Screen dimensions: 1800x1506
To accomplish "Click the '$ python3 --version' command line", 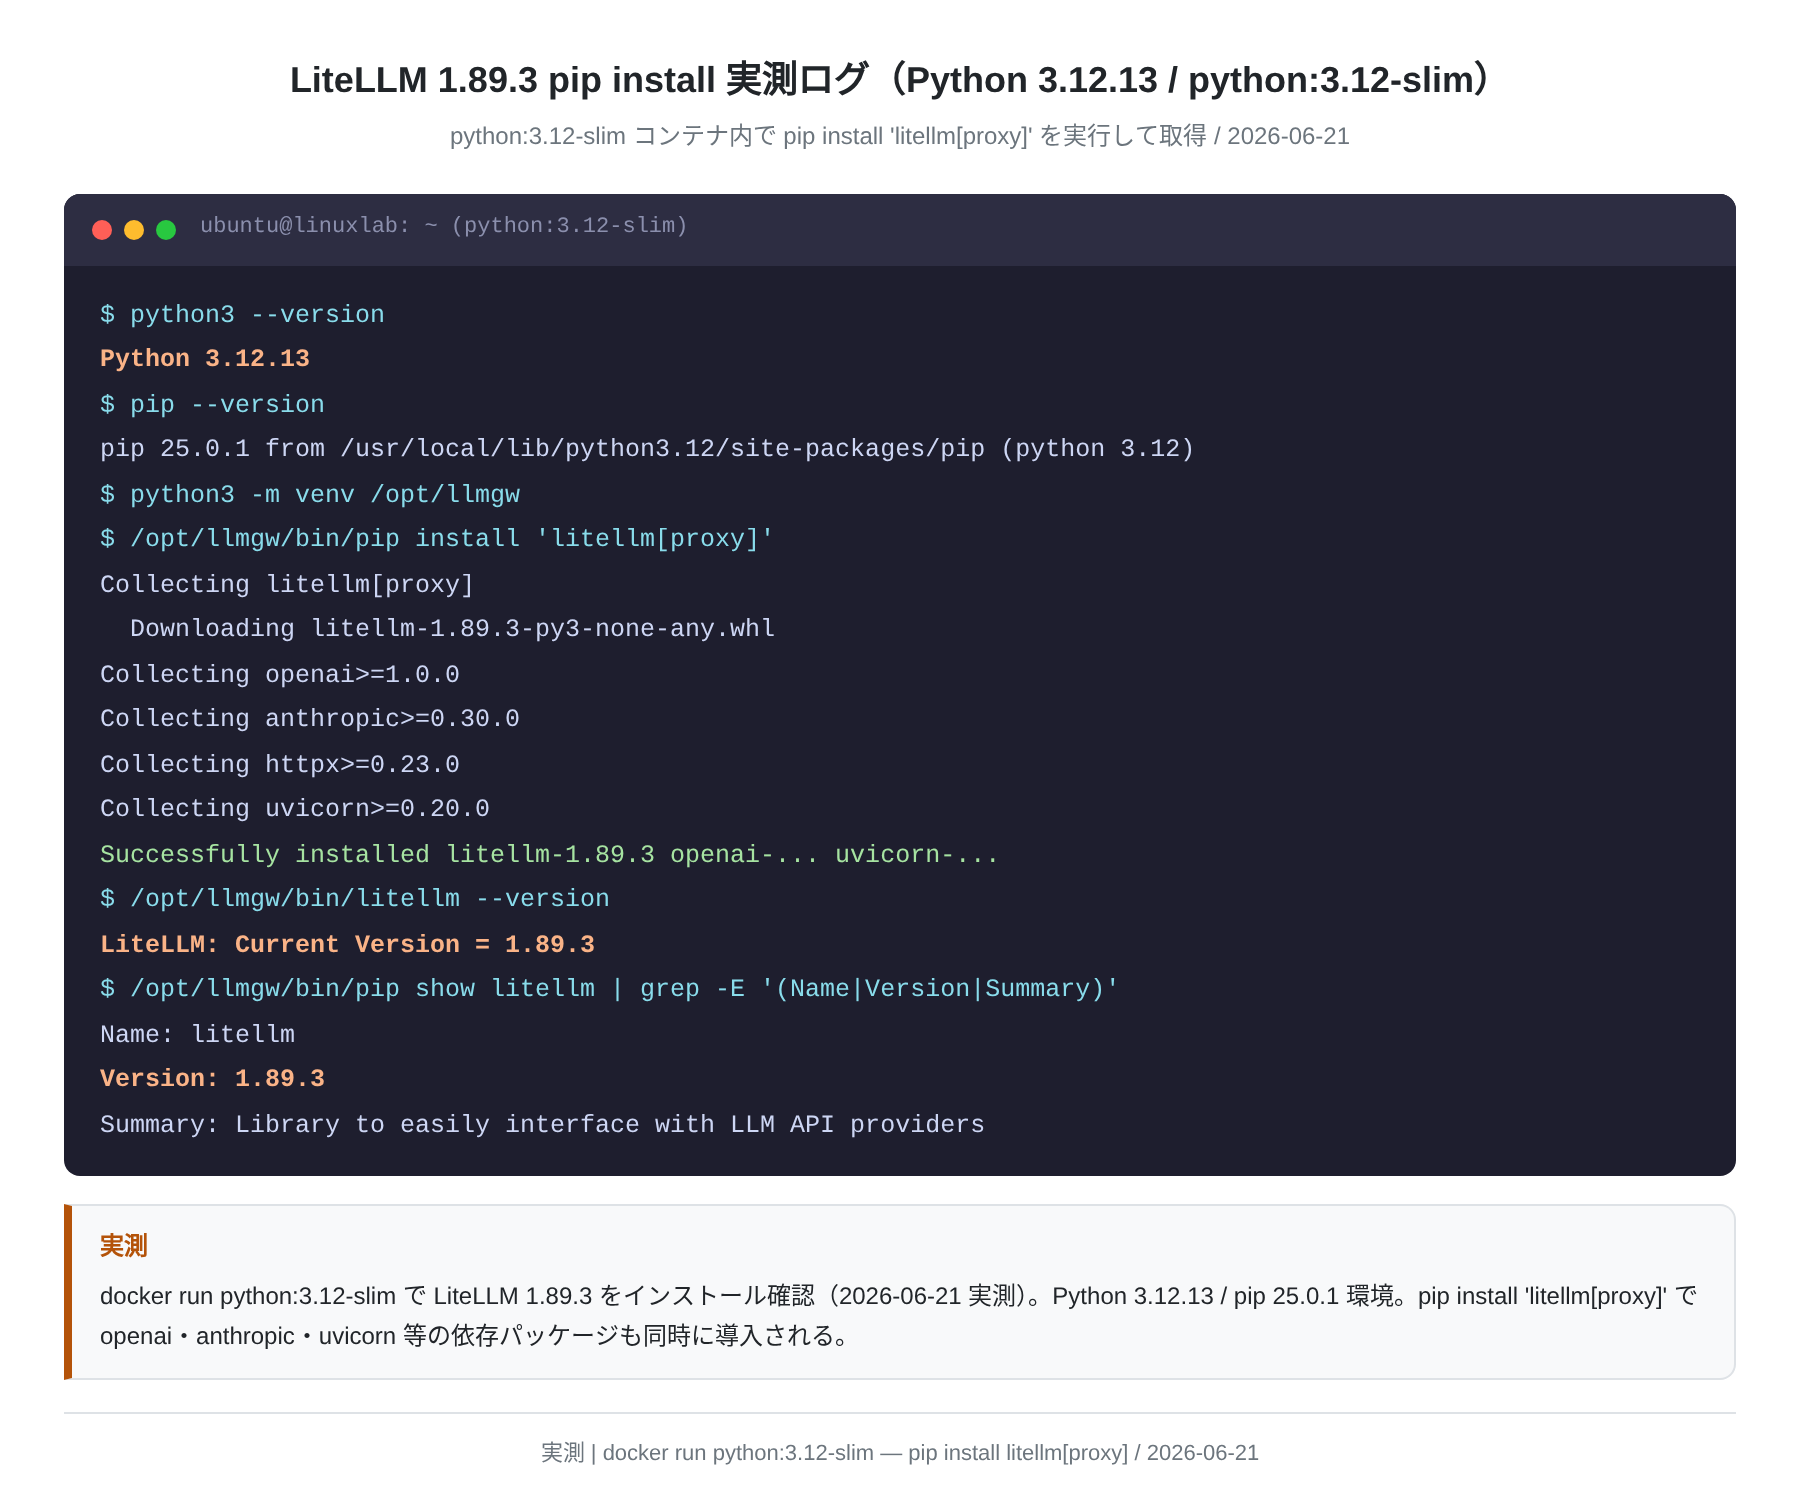I will [x=242, y=314].
